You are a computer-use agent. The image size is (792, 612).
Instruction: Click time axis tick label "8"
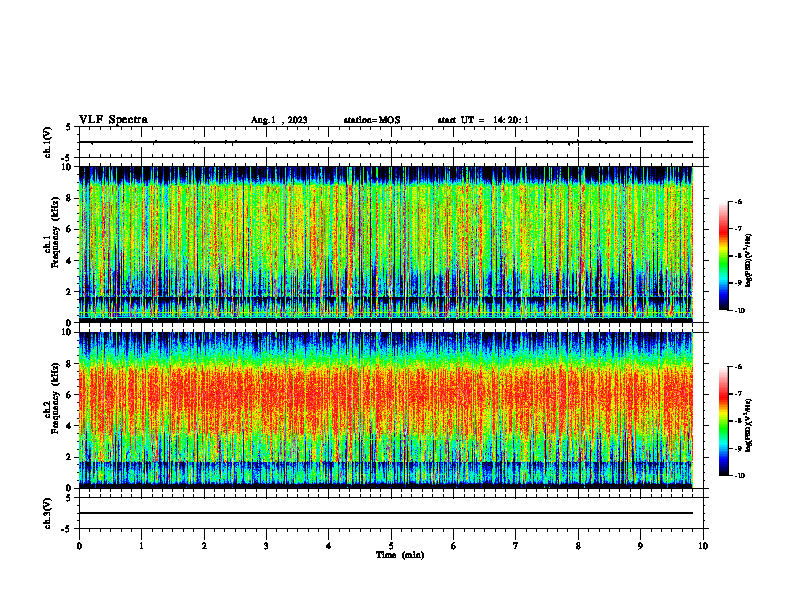click(x=578, y=546)
